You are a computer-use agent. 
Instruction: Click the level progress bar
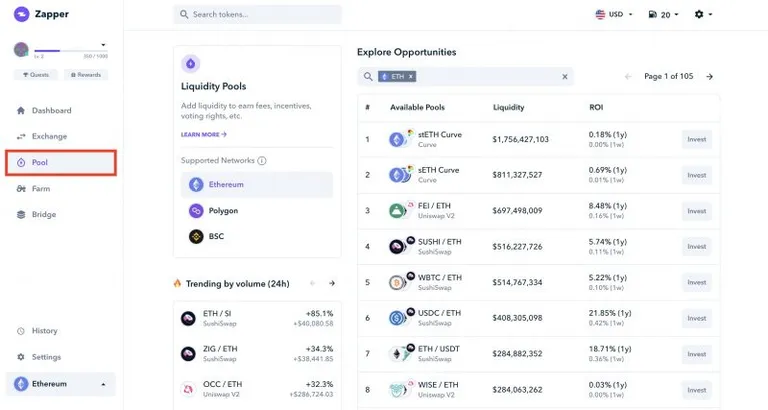(x=71, y=50)
